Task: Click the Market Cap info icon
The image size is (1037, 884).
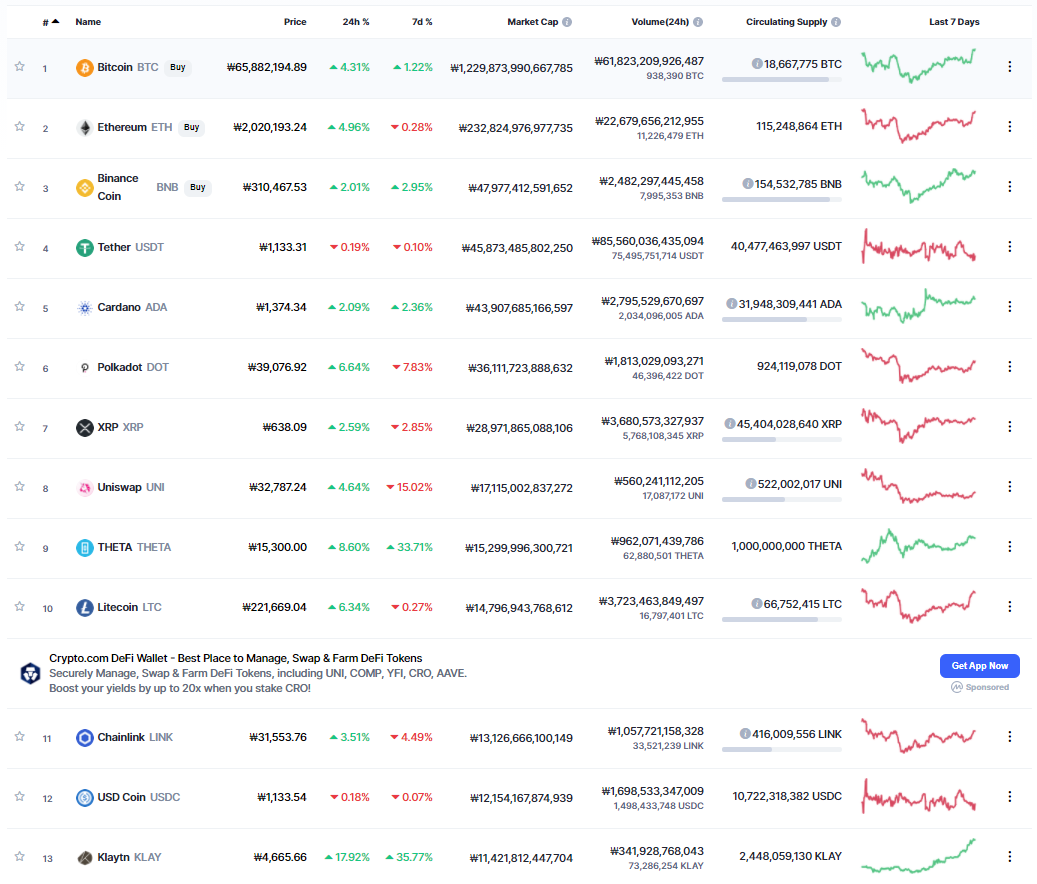Action: pos(567,22)
